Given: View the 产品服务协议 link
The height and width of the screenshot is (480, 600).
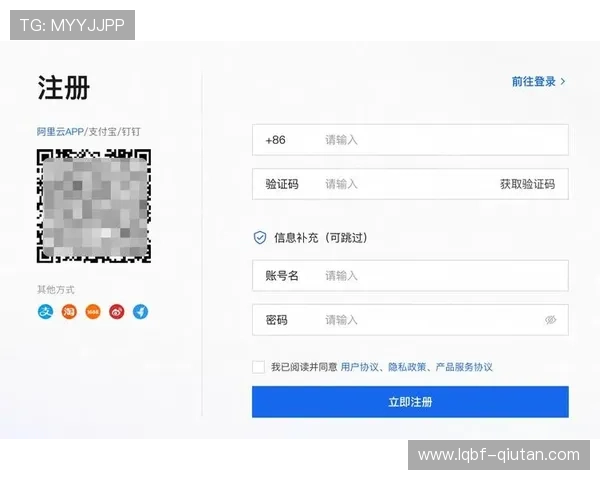Looking at the screenshot, I should 463,367.
